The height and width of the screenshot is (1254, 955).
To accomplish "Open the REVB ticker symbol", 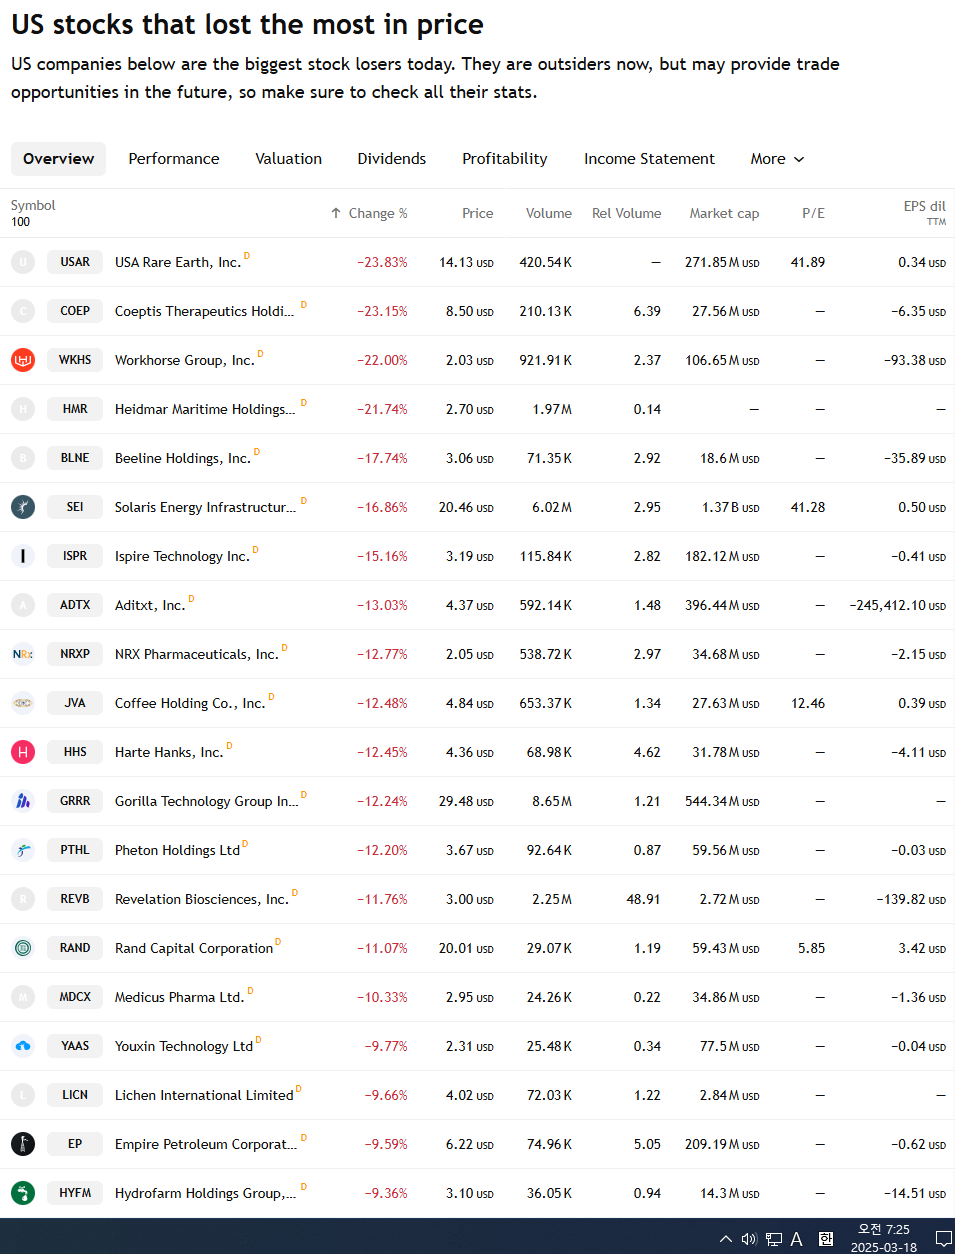I will [75, 899].
